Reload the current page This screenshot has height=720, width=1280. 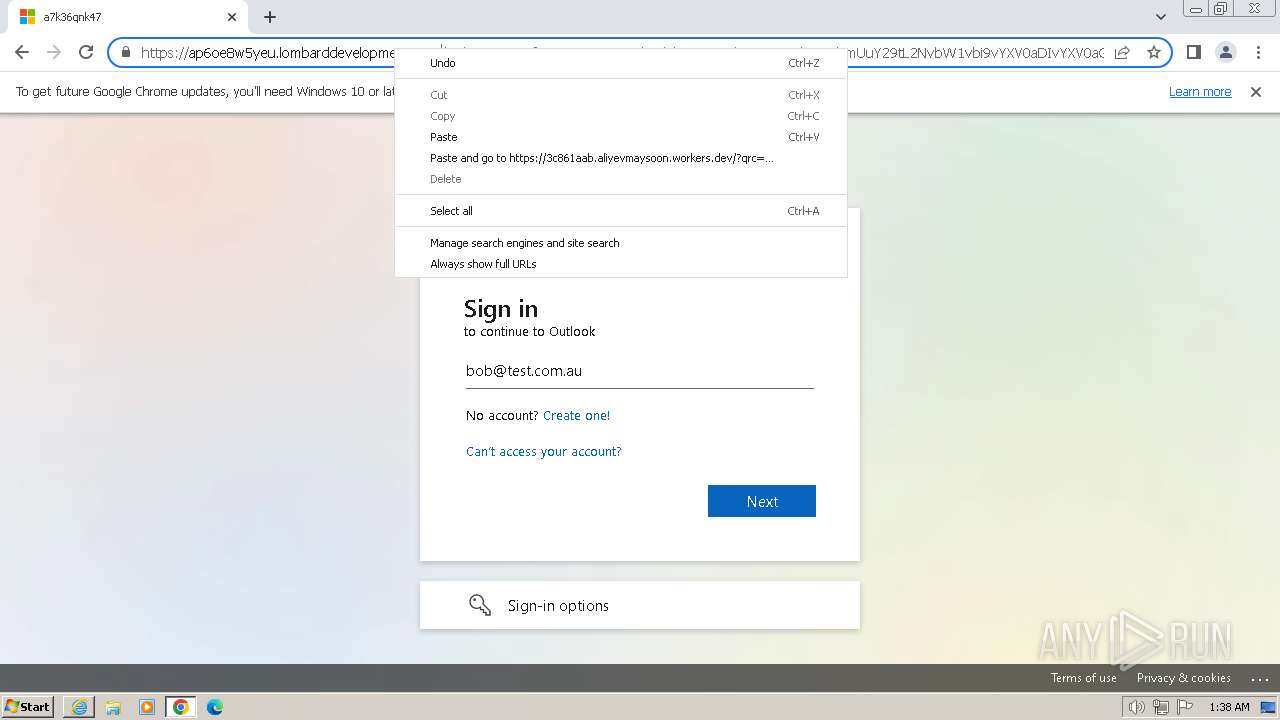tap(86, 52)
